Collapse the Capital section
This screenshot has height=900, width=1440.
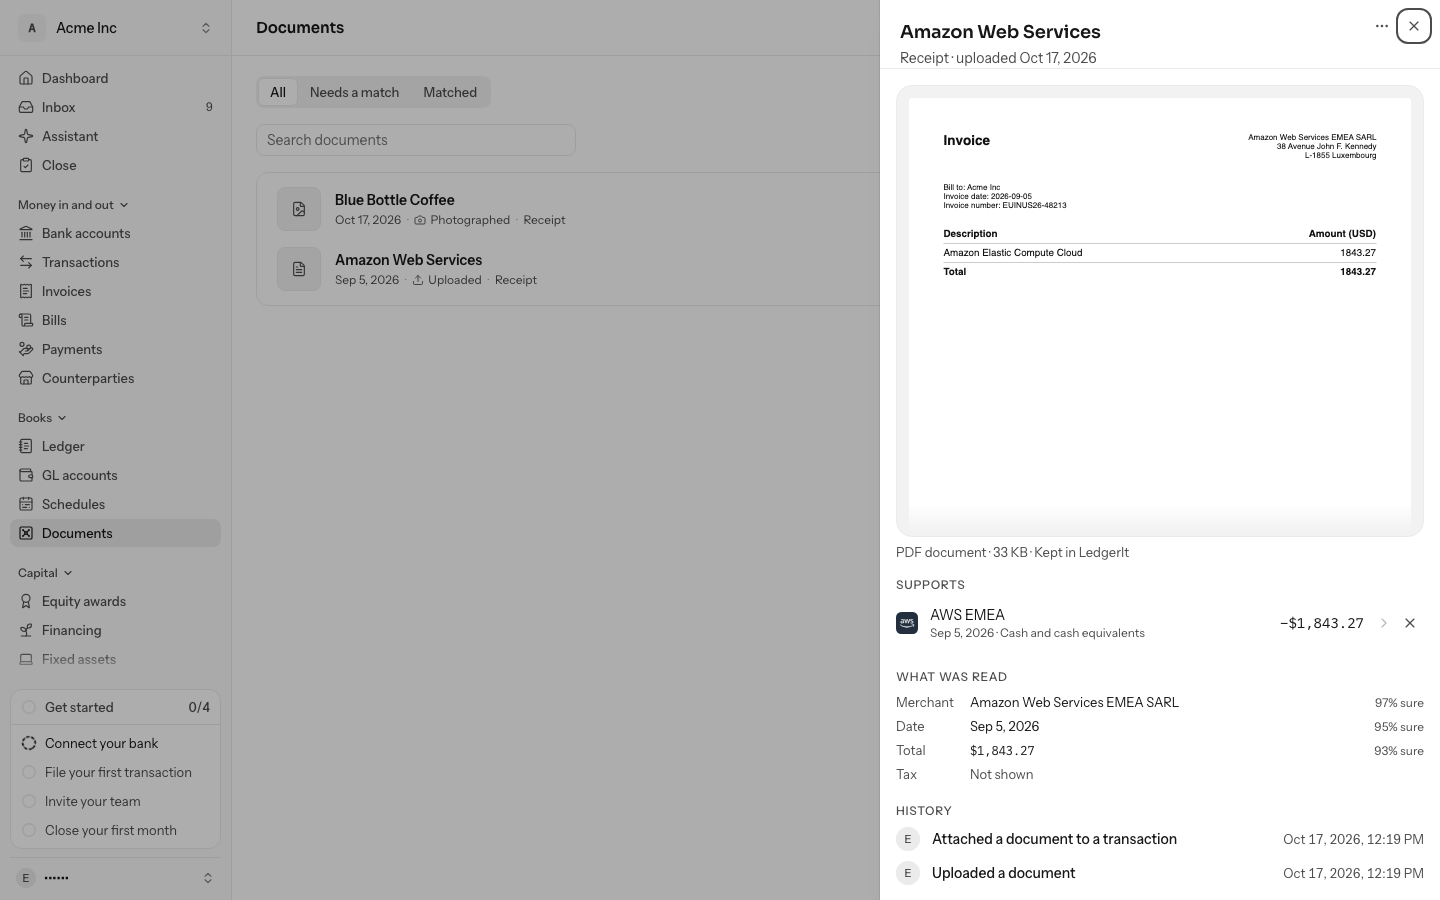45,573
